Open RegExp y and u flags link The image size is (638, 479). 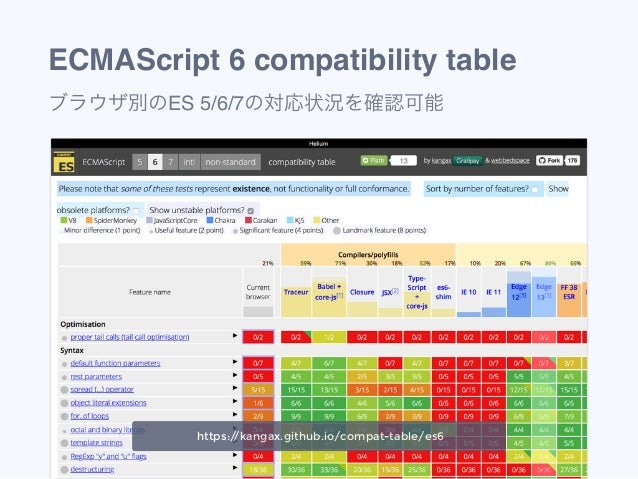click(108, 457)
